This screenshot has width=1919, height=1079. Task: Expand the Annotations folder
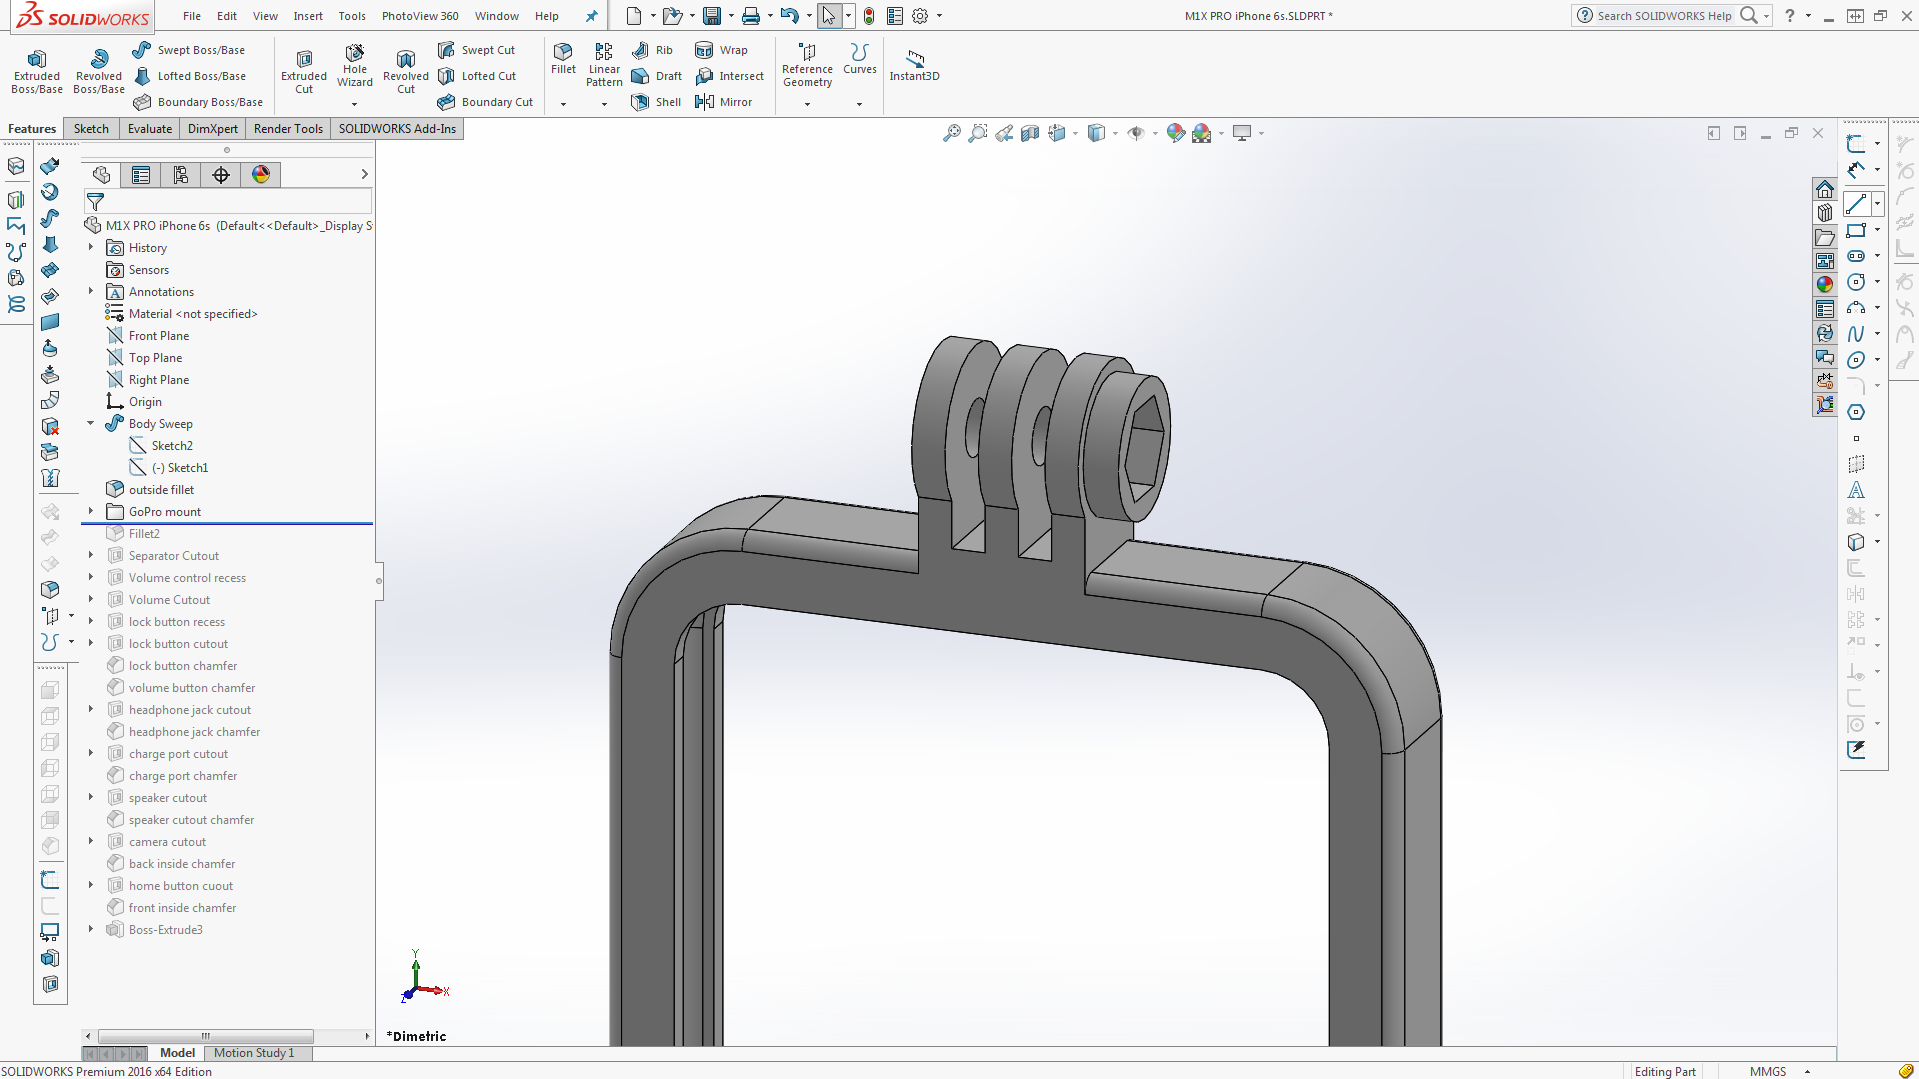(91, 292)
